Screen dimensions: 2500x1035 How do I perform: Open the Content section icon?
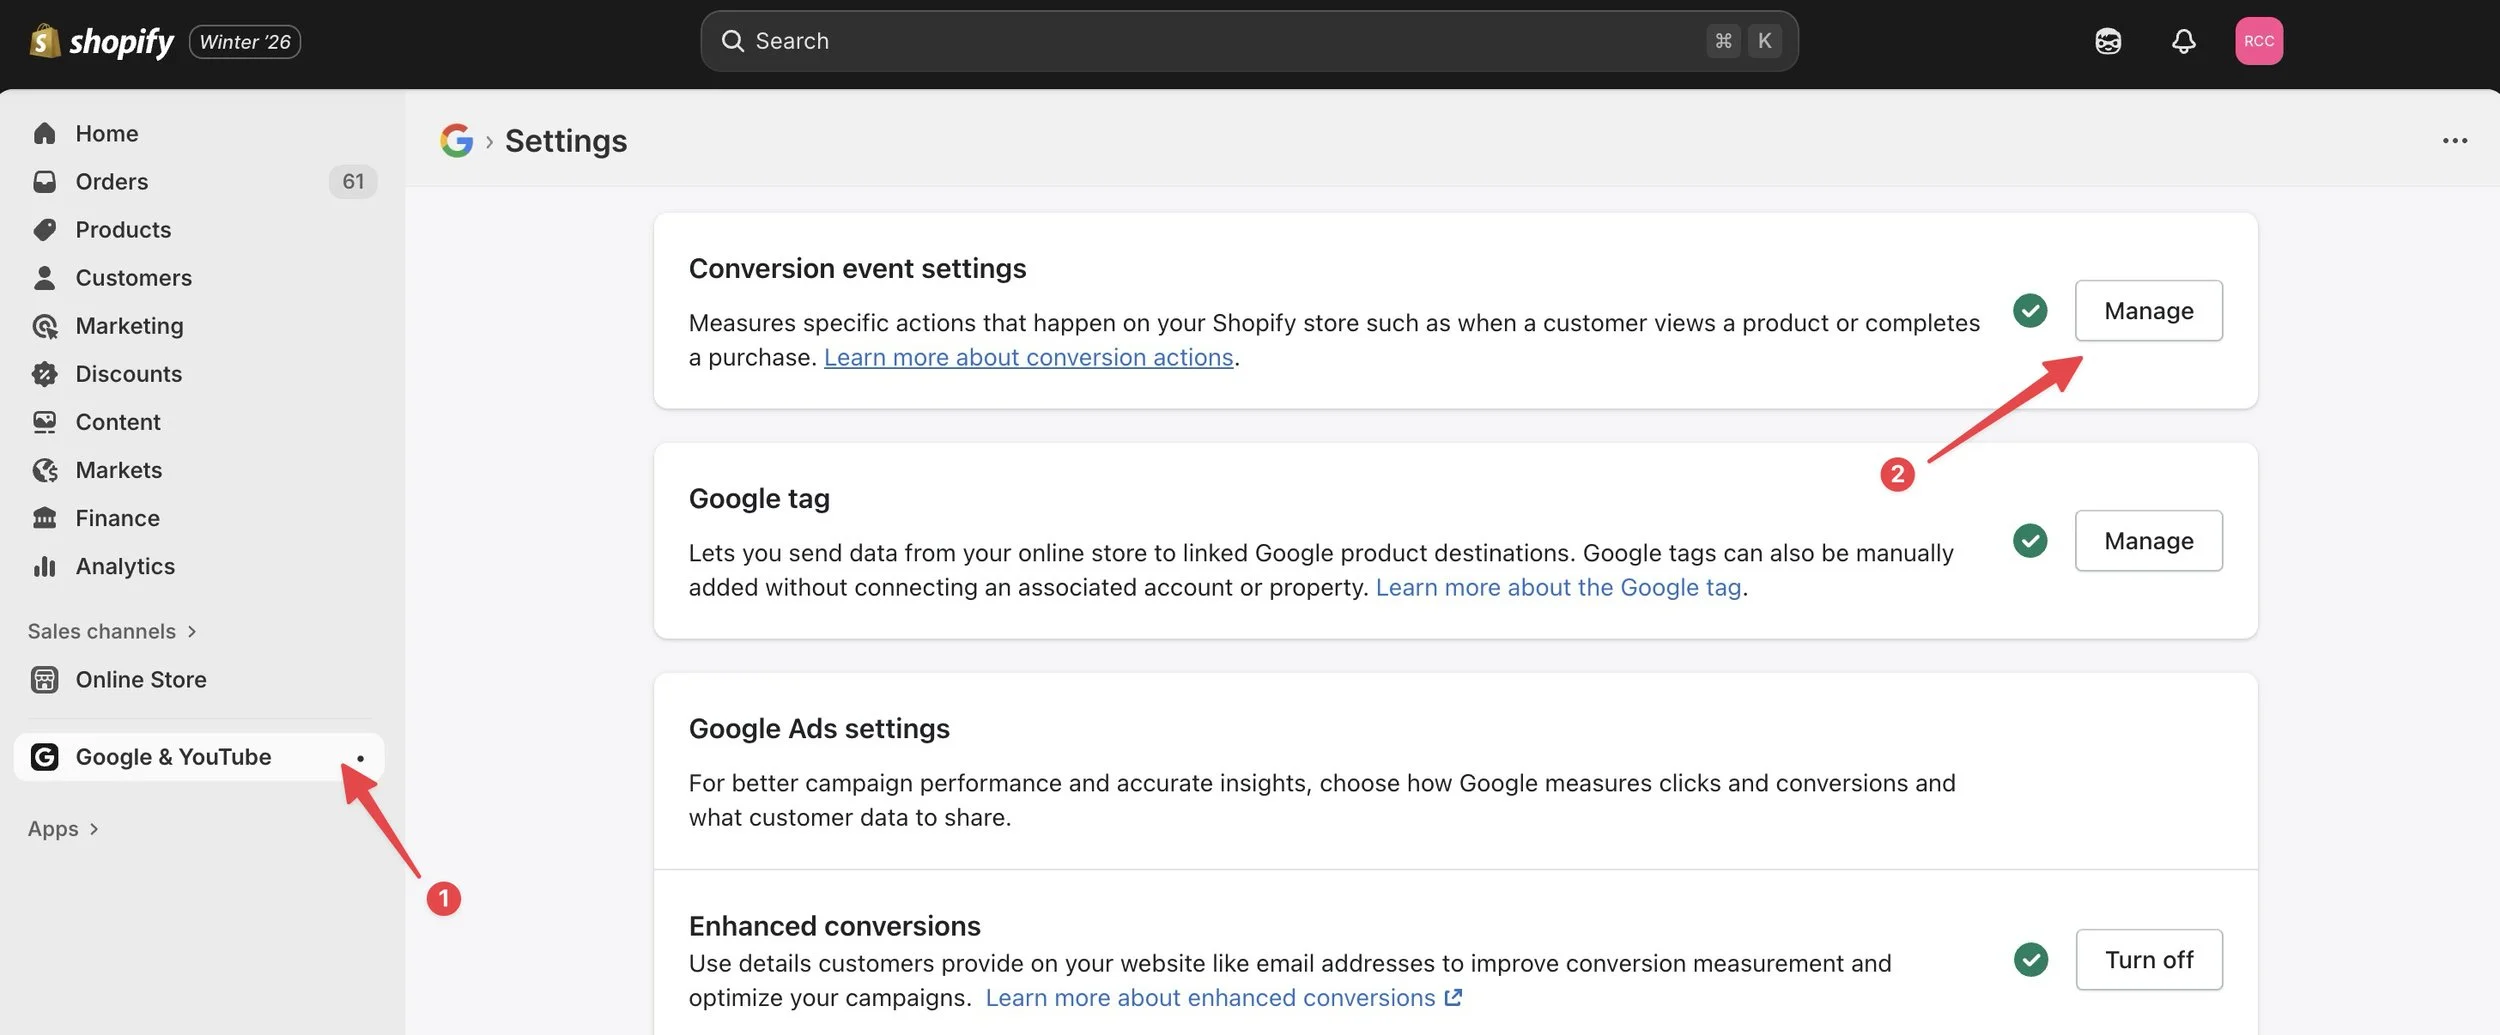coord(45,421)
